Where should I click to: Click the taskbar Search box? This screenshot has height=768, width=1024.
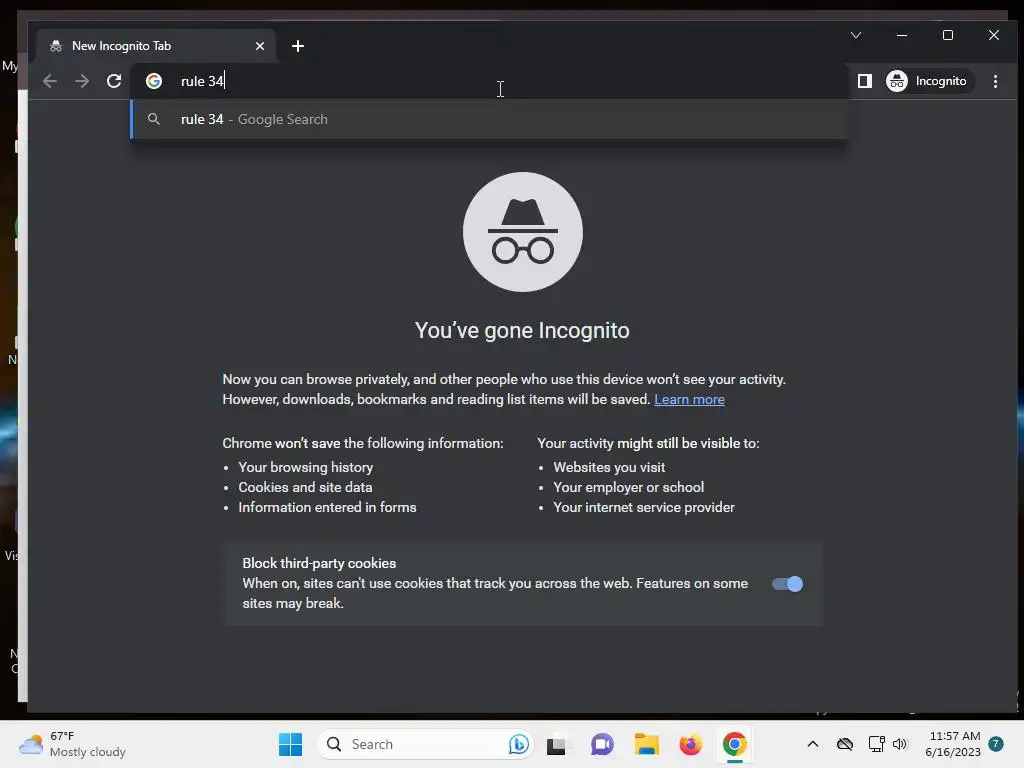426,744
